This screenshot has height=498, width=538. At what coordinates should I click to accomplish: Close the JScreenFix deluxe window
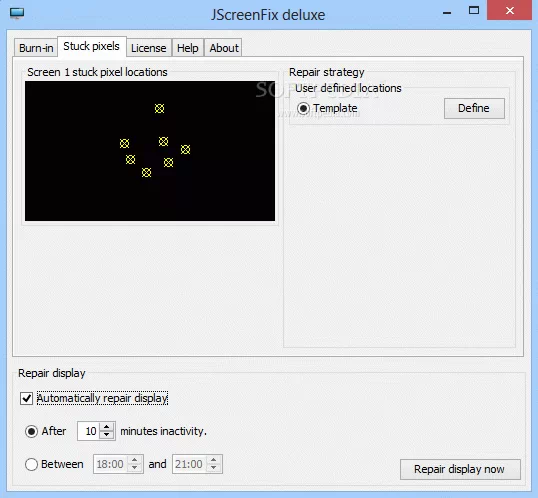point(510,10)
